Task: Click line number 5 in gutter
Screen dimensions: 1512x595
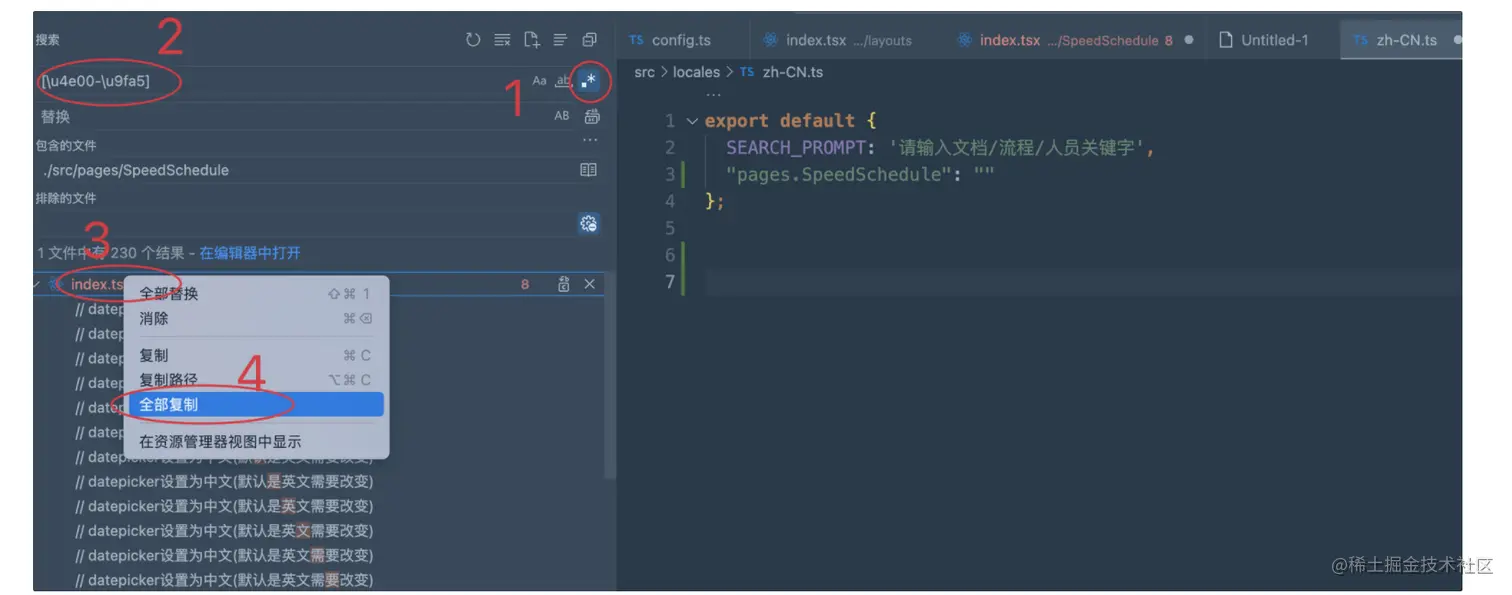Action: click(x=670, y=228)
